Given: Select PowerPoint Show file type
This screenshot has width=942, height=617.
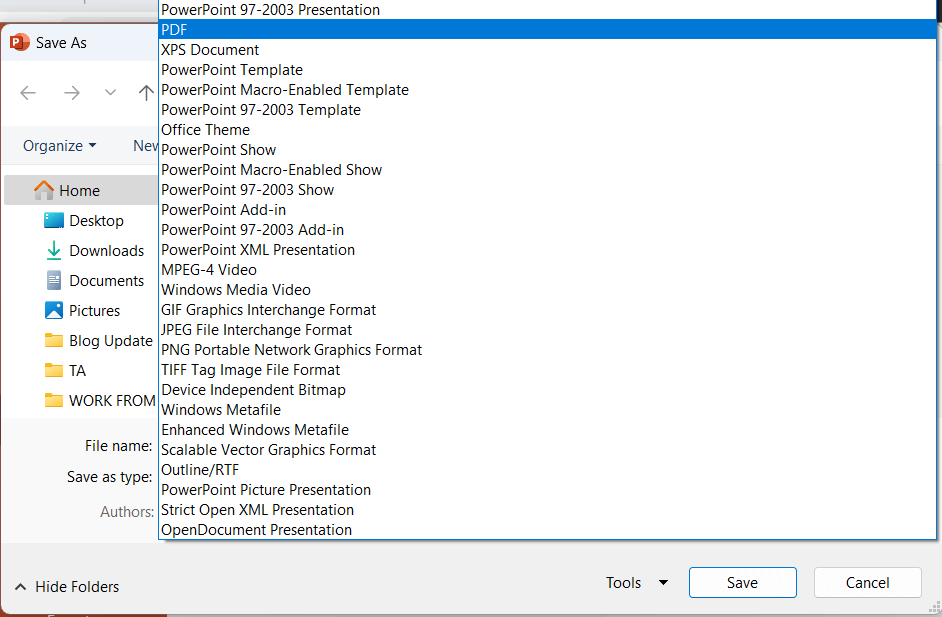Looking at the screenshot, I should [x=547, y=150].
